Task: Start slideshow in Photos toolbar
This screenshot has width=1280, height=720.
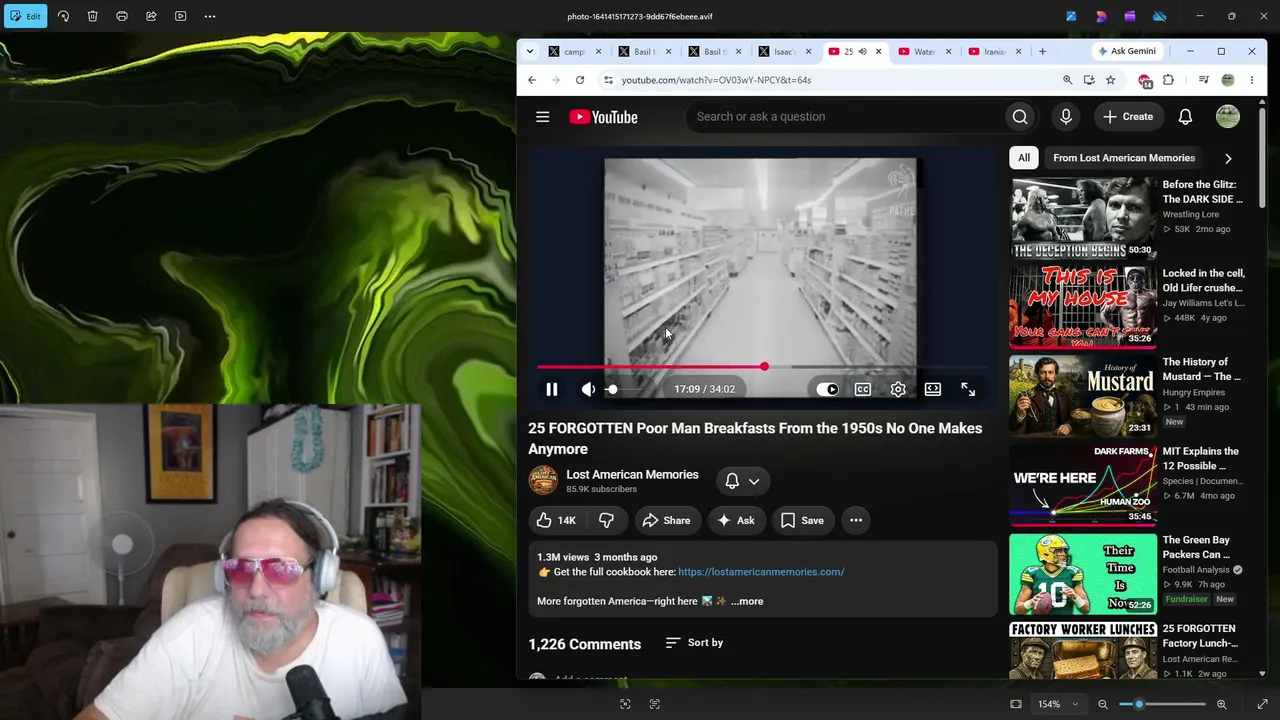Action: pos(180,16)
